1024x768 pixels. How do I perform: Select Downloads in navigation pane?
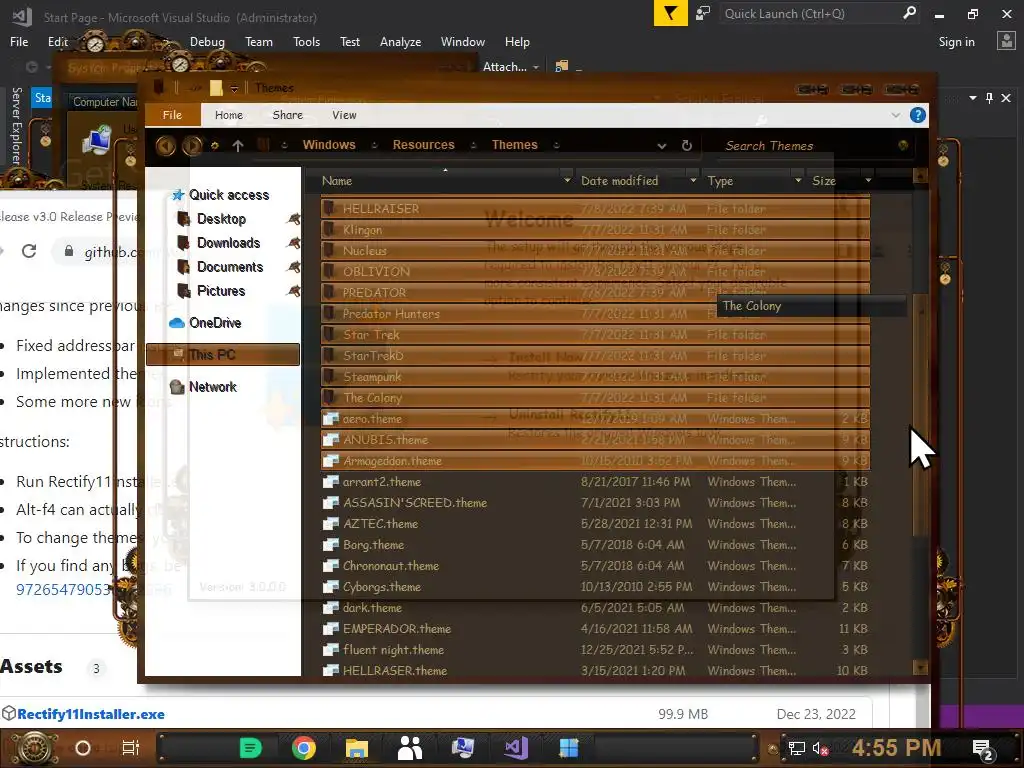[x=228, y=243]
